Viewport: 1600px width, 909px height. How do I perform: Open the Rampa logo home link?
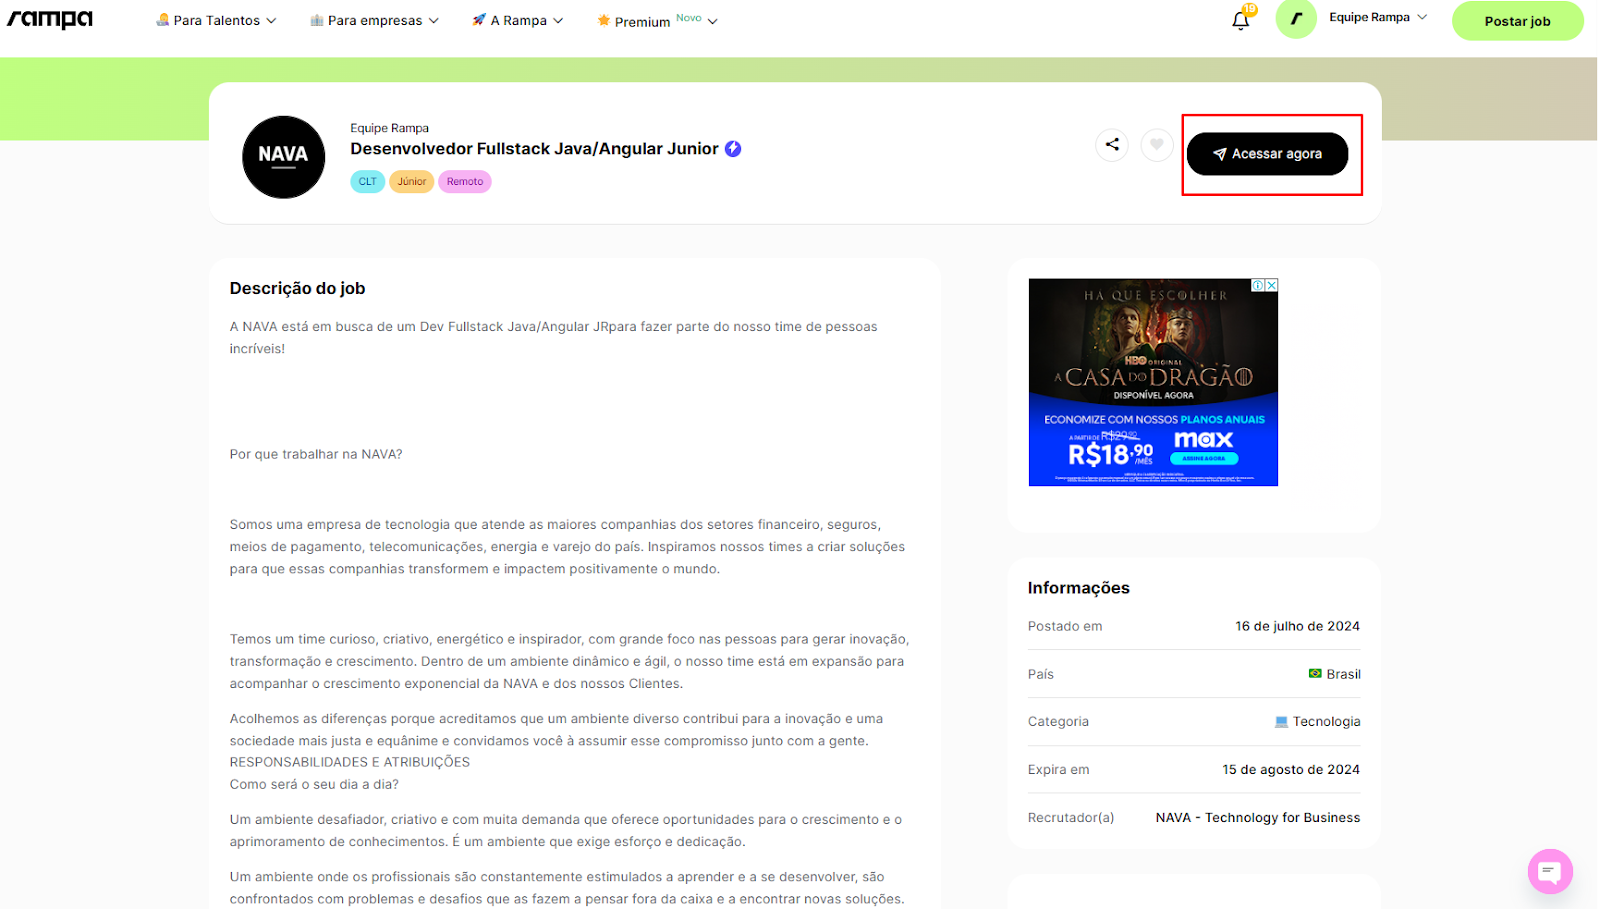pyautogui.click(x=50, y=19)
